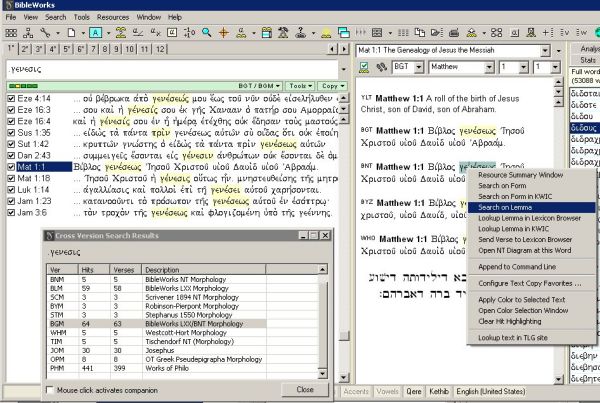Viewport: 600px width, 403px height.
Task: Click the footprints icon beside BGT version
Action: [381, 67]
